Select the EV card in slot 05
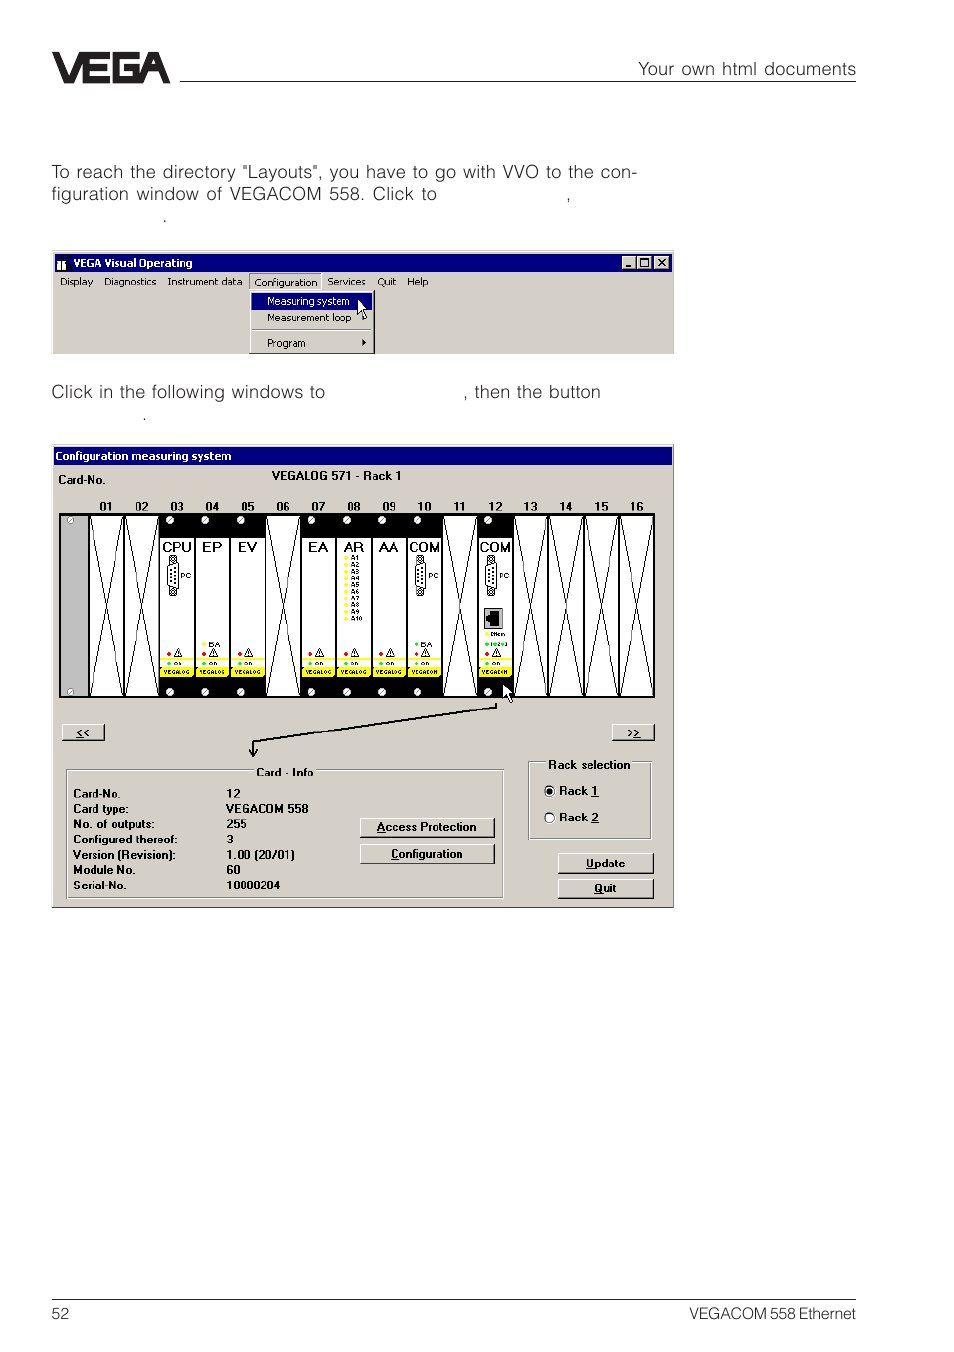This screenshot has height=1352, width=954. [x=247, y=606]
